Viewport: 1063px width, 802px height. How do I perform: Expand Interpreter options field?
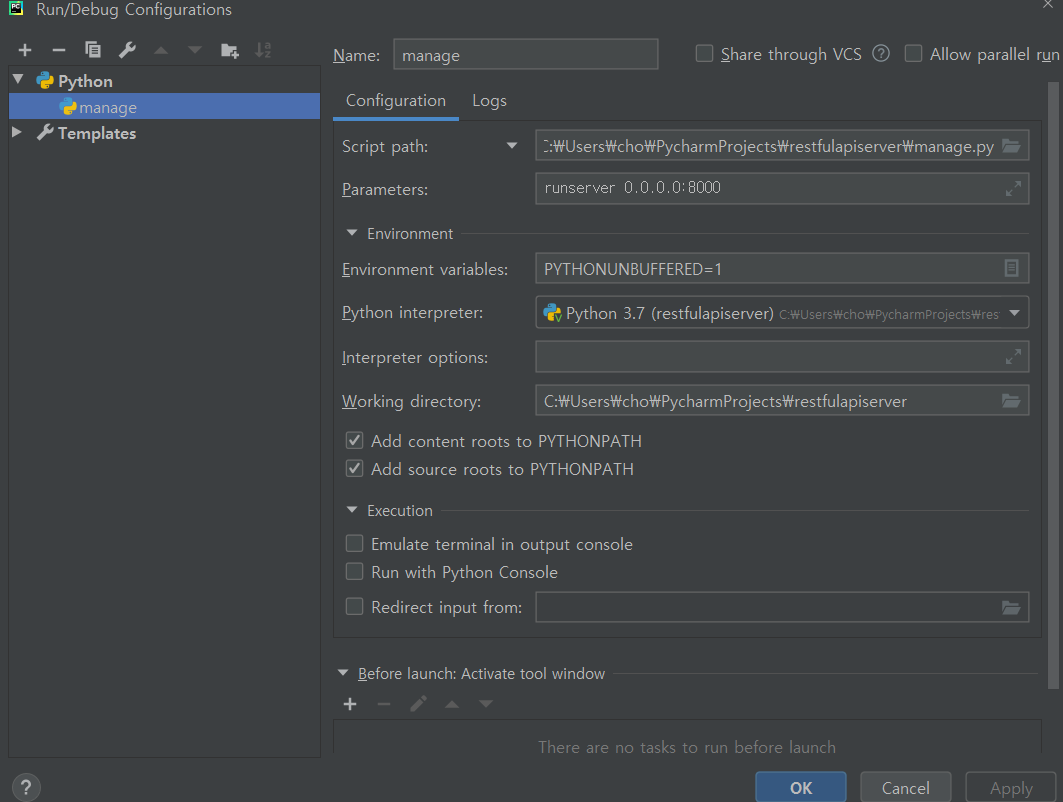pyautogui.click(x=1013, y=357)
